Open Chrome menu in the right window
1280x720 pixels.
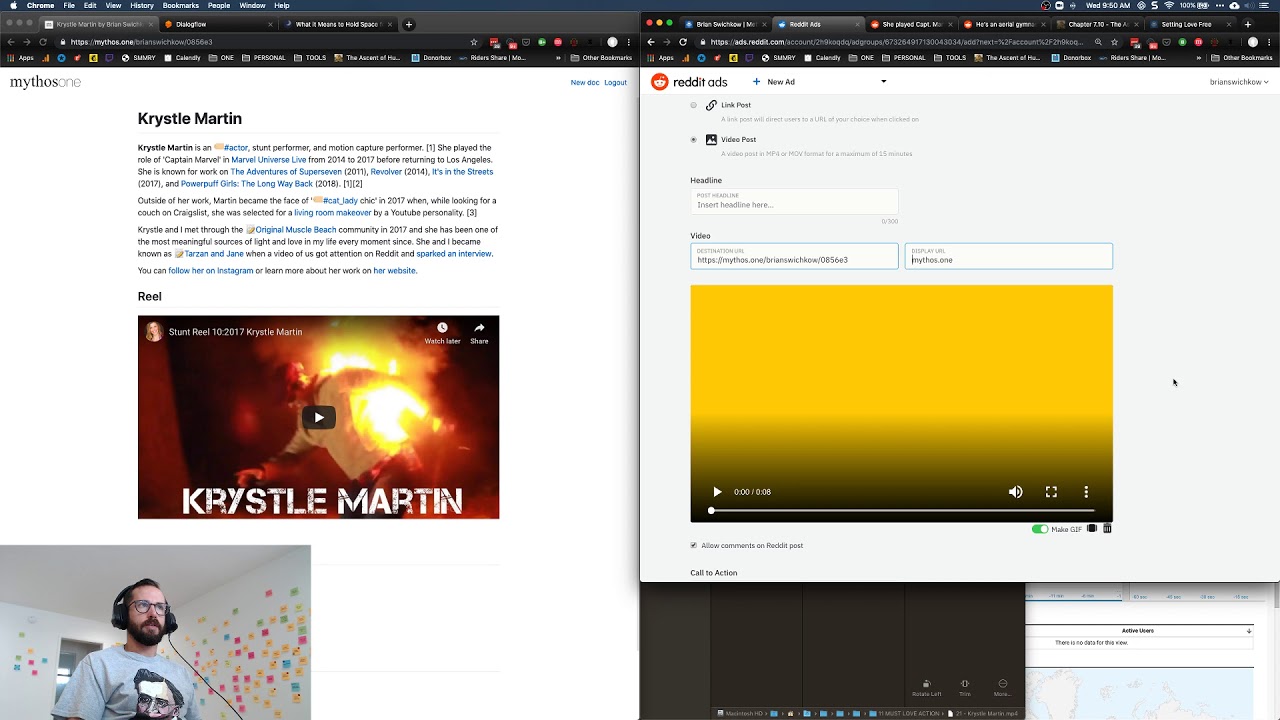tap(1270, 42)
